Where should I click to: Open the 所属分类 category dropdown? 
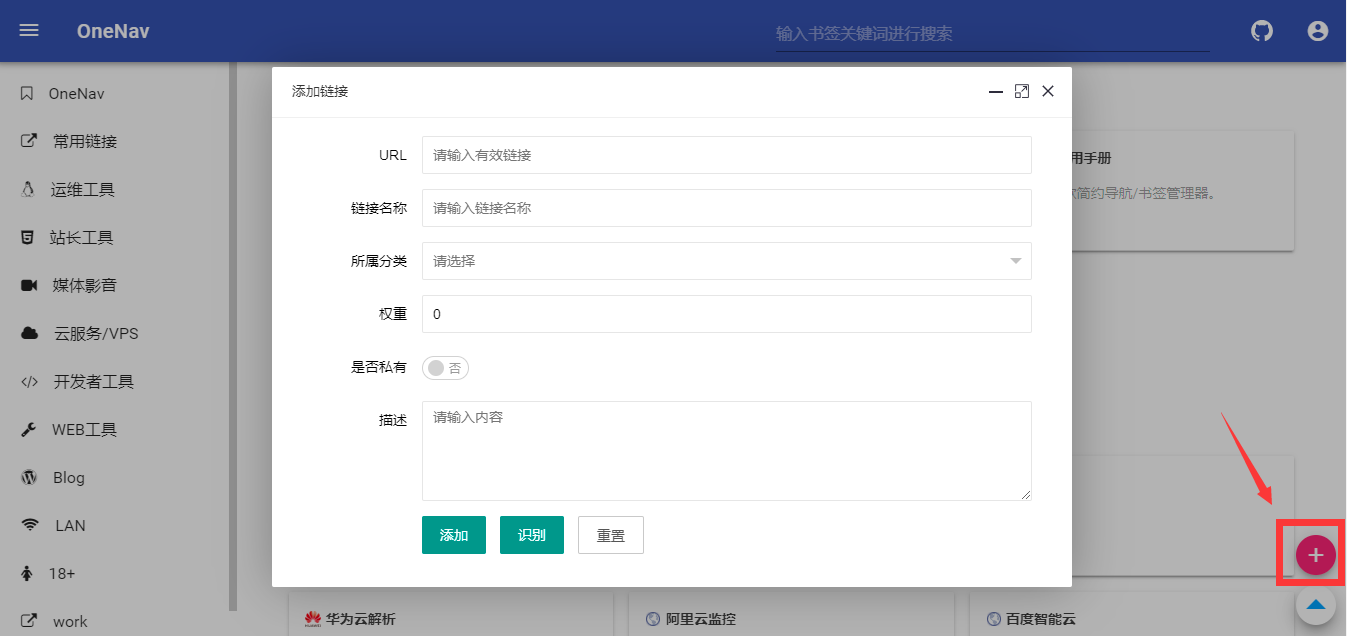point(727,261)
